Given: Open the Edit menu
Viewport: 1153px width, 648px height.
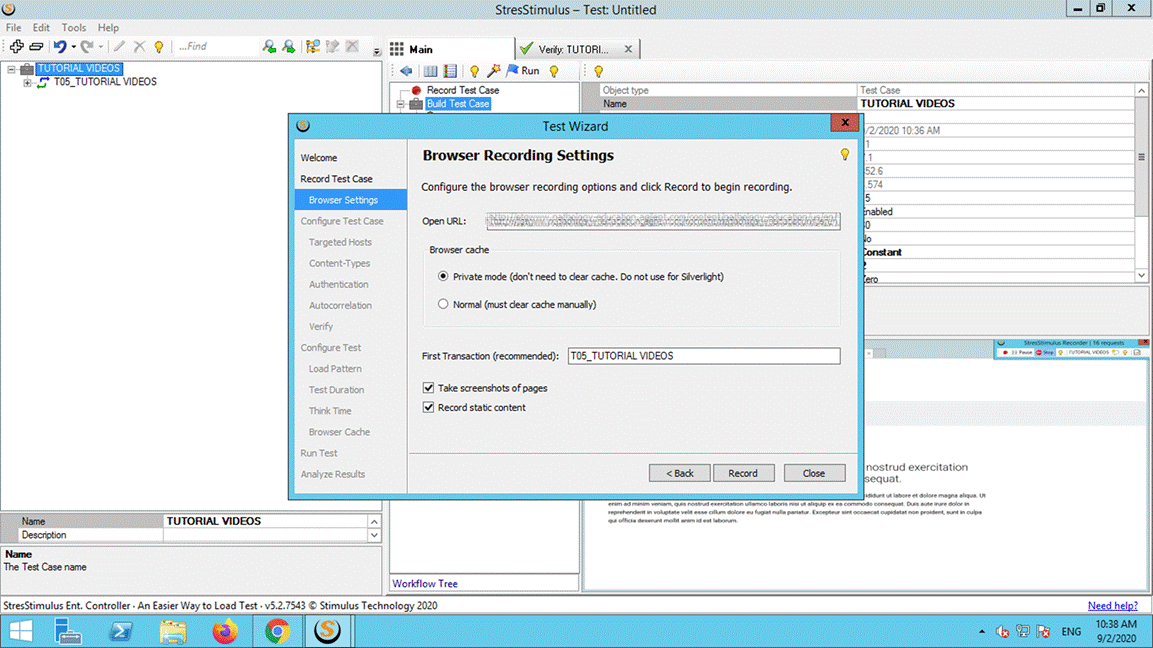Looking at the screenshot, I should [41, 27].
